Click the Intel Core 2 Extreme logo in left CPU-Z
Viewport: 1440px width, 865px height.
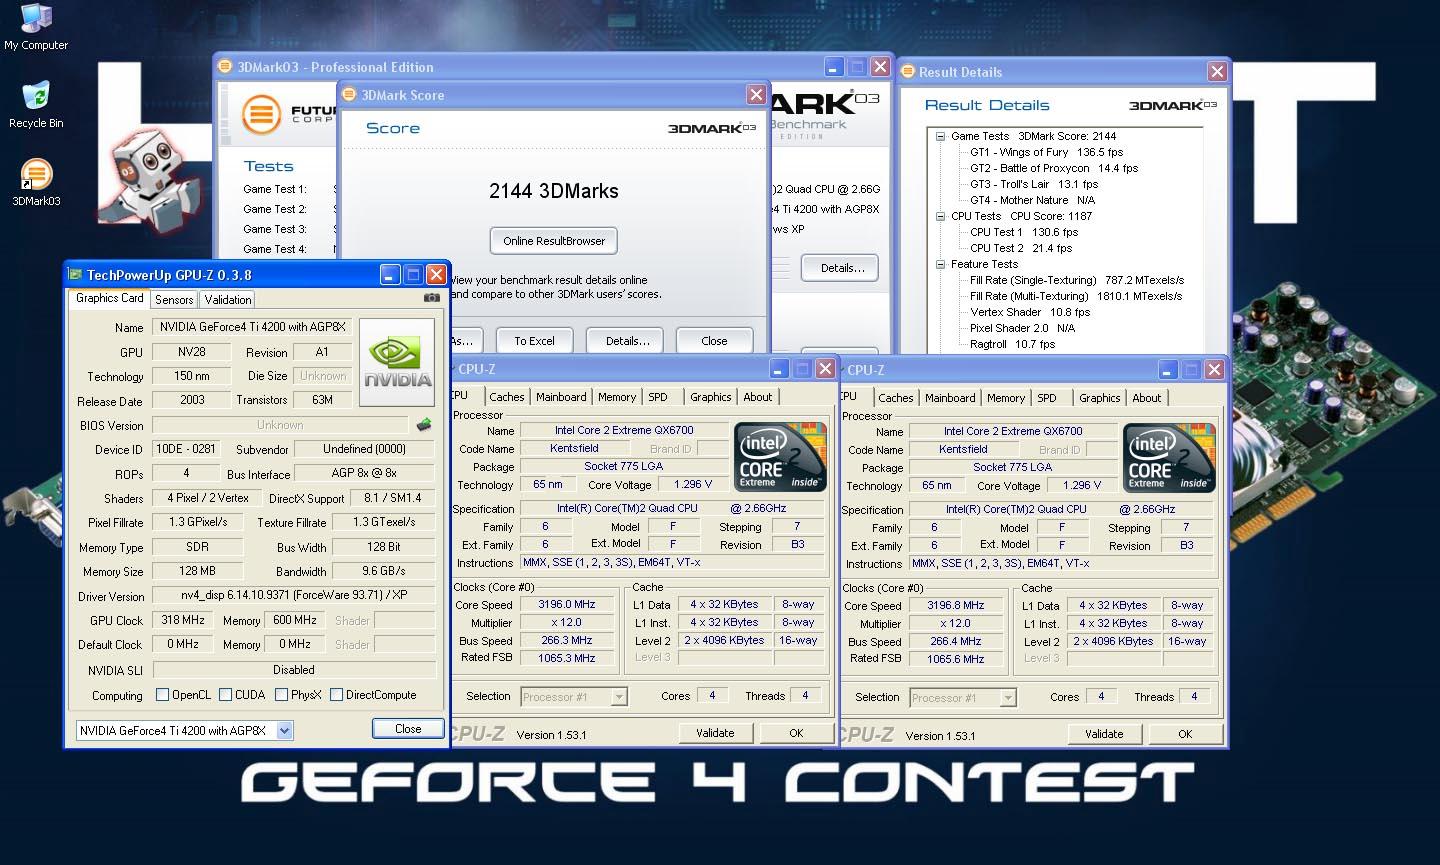(780, 457)
